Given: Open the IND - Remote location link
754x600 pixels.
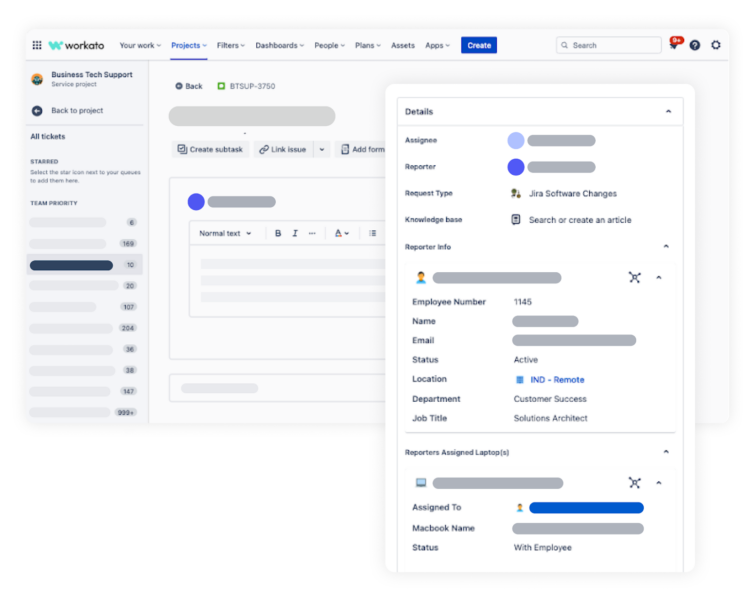Looking at the screenshot, I should 557,380.
